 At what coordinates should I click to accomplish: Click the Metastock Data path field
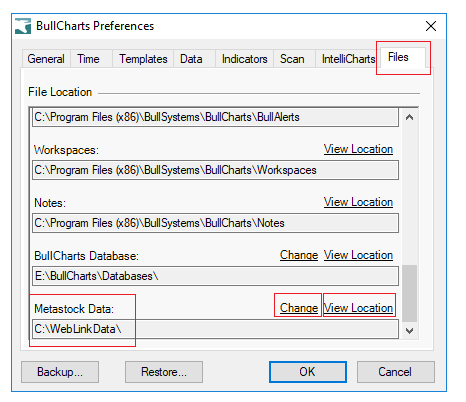tap(215, 329)
